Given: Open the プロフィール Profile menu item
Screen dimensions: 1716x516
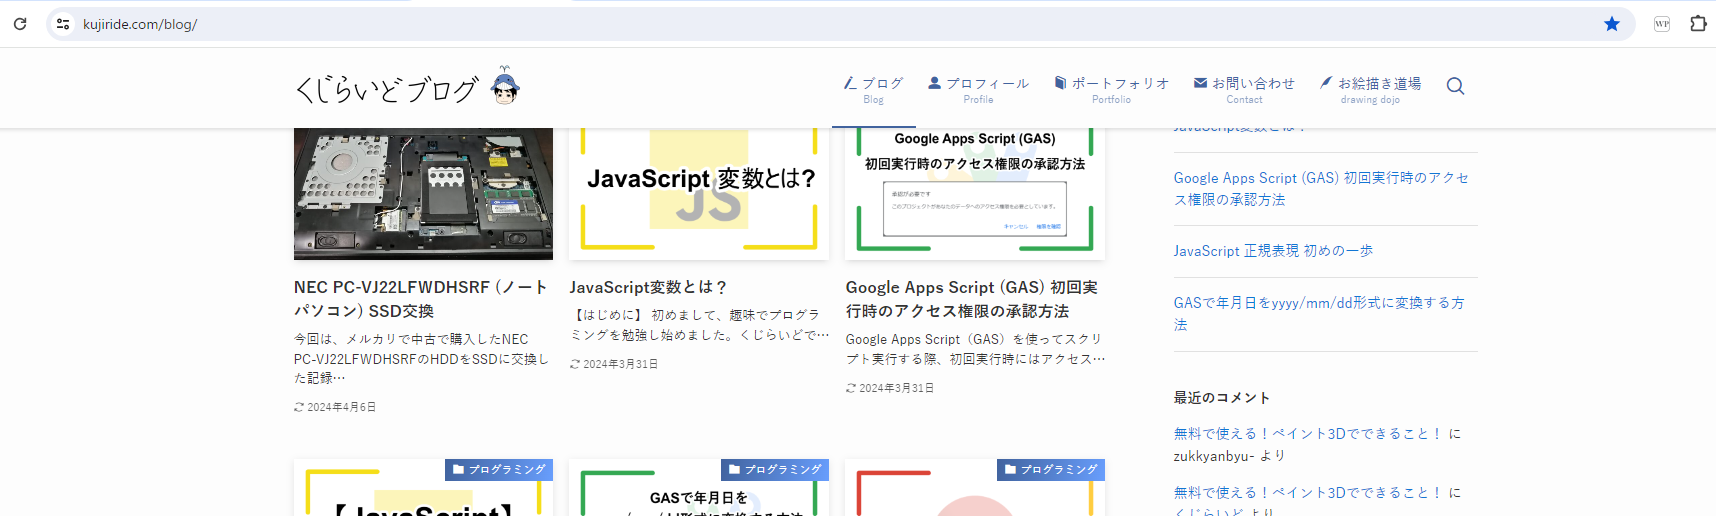Looking at the screenshot, I should (x=978, y=90).
